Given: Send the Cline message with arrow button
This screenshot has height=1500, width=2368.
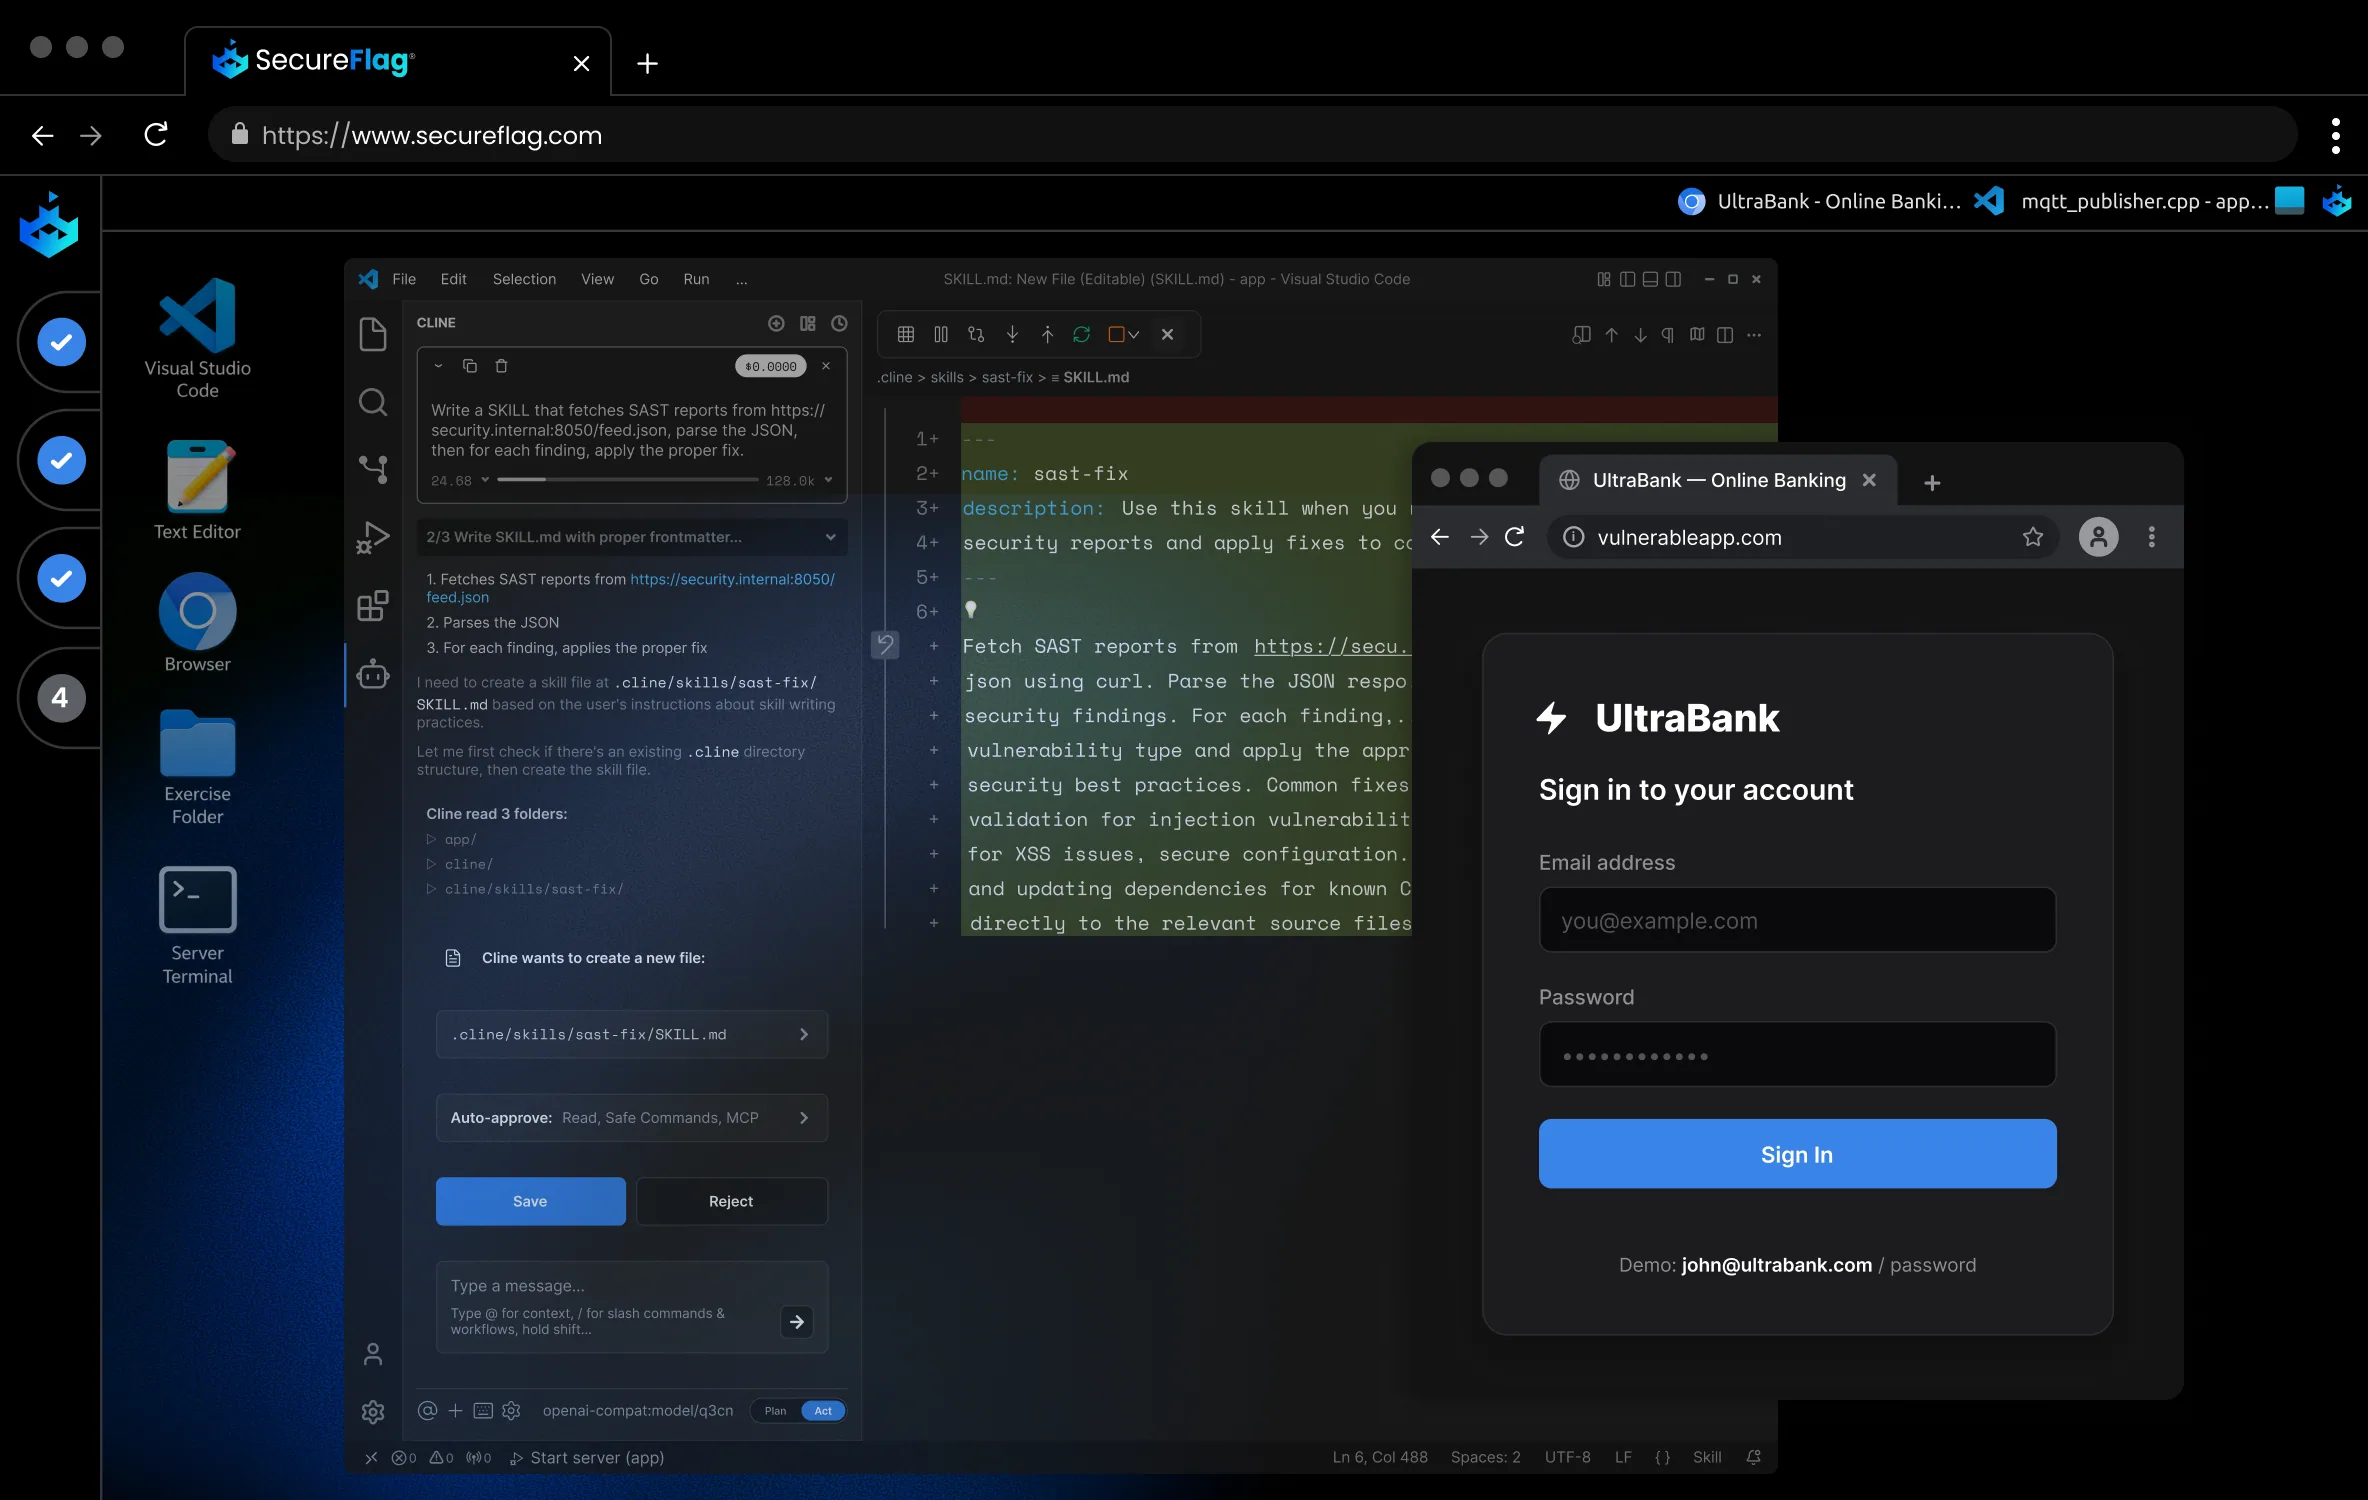Looking at the screenshot, I should point(797,1322).
